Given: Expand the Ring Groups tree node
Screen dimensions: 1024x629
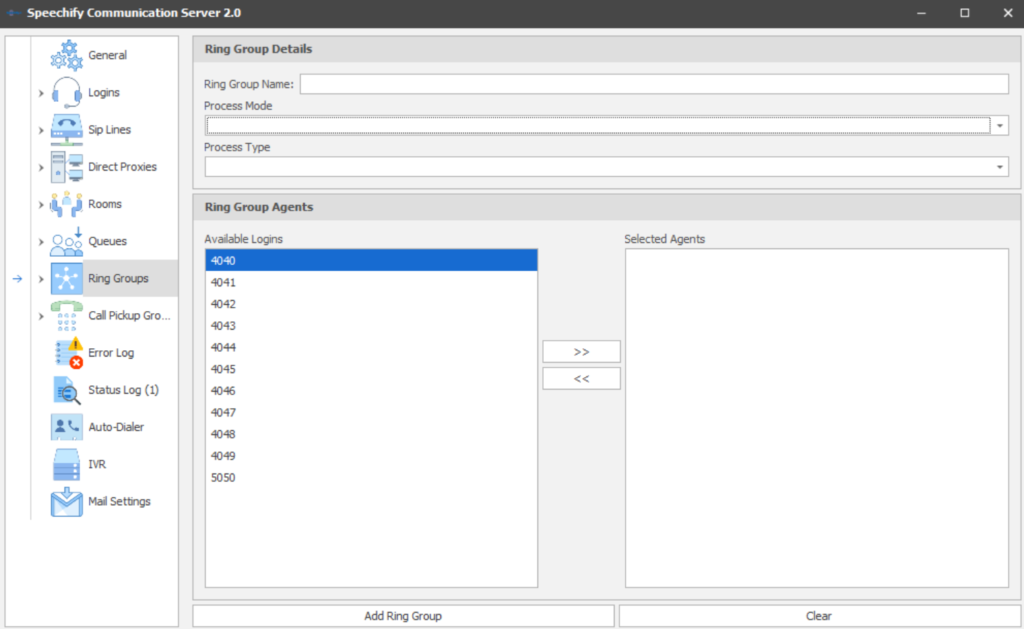Looking at the screenshot, I should 41,280.
